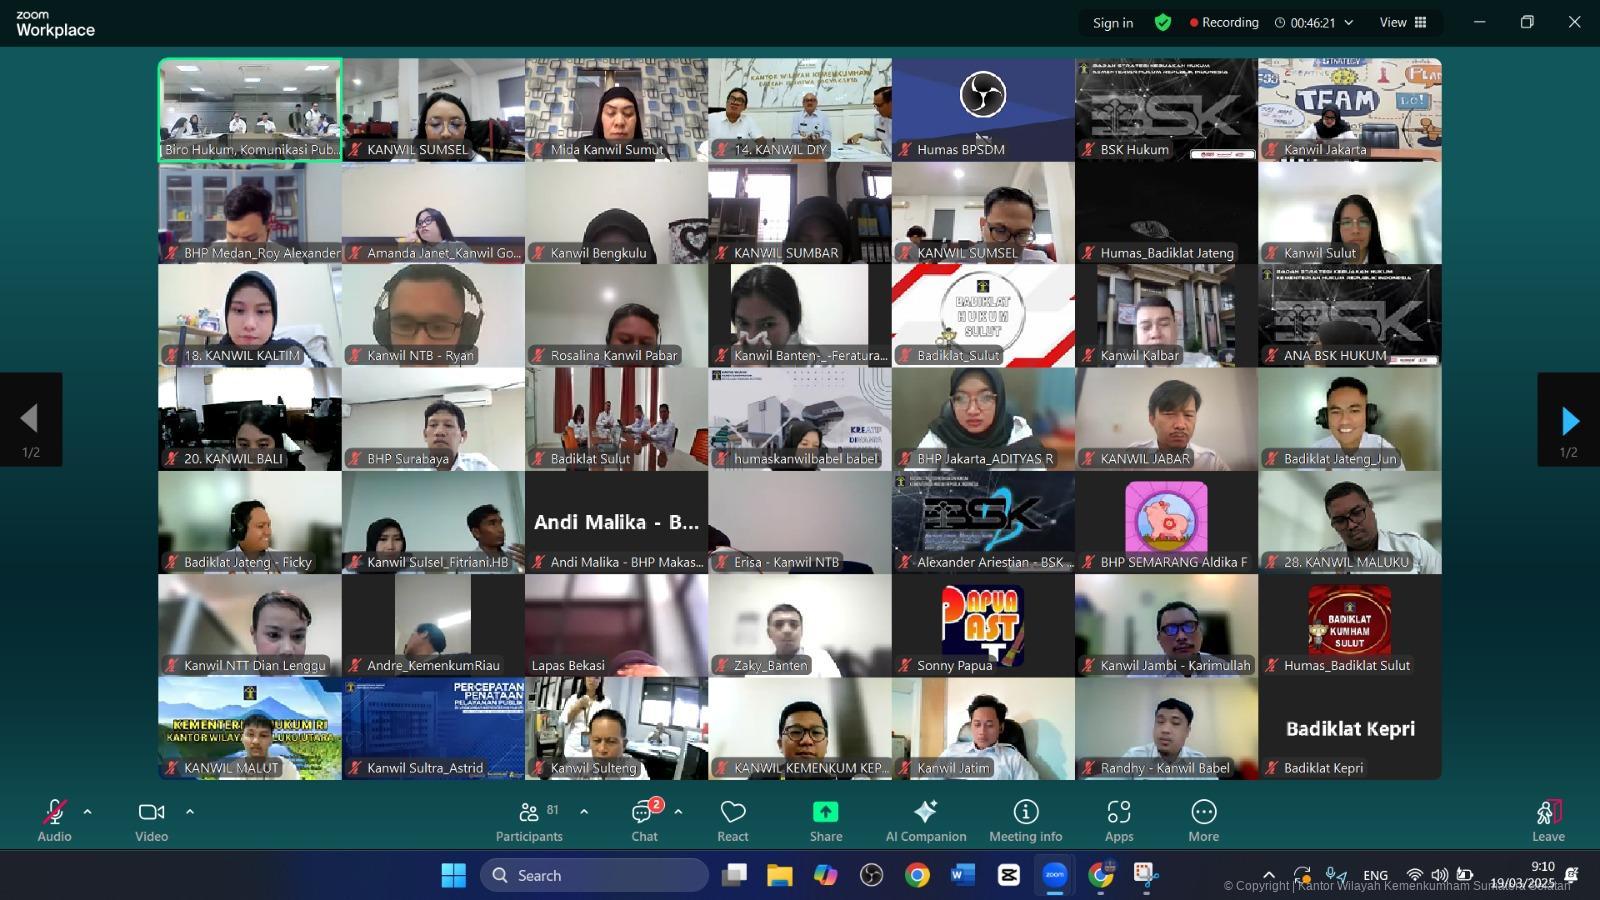Open the AI Companion sparkle icon
The width and height of the screenshot is (1600, 900).
[x=925, y=812]
